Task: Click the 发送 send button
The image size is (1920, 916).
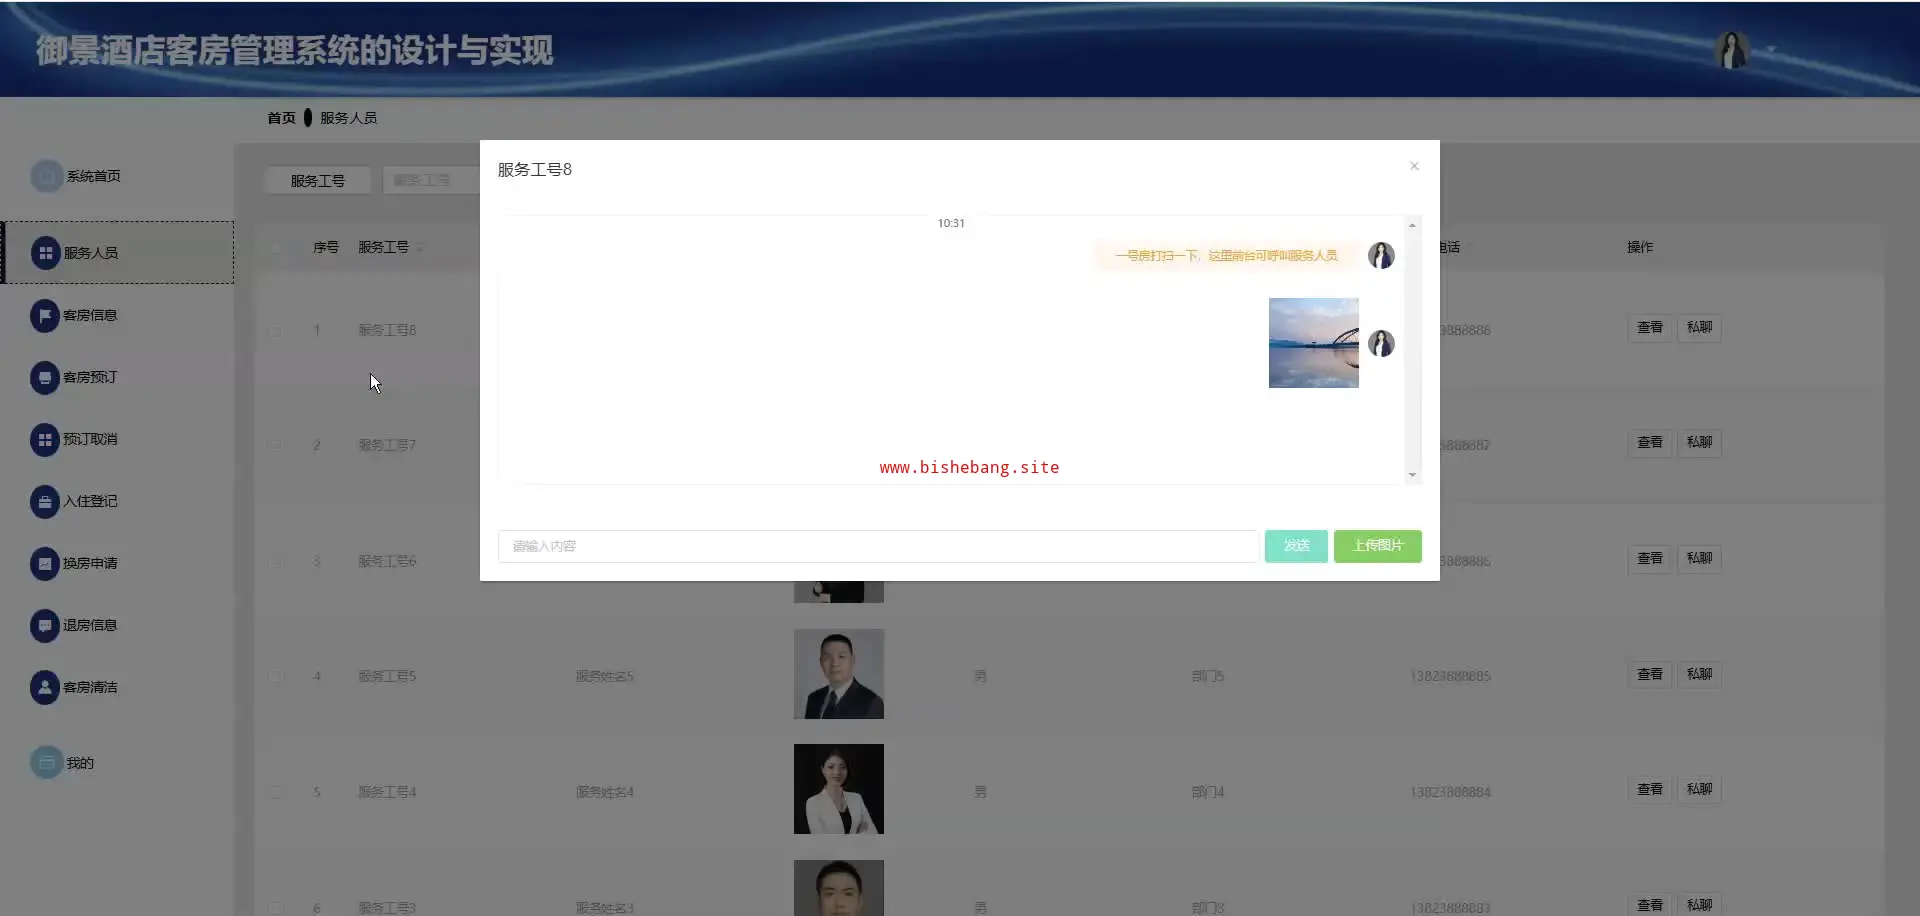Action: [x=1296, y=546]
